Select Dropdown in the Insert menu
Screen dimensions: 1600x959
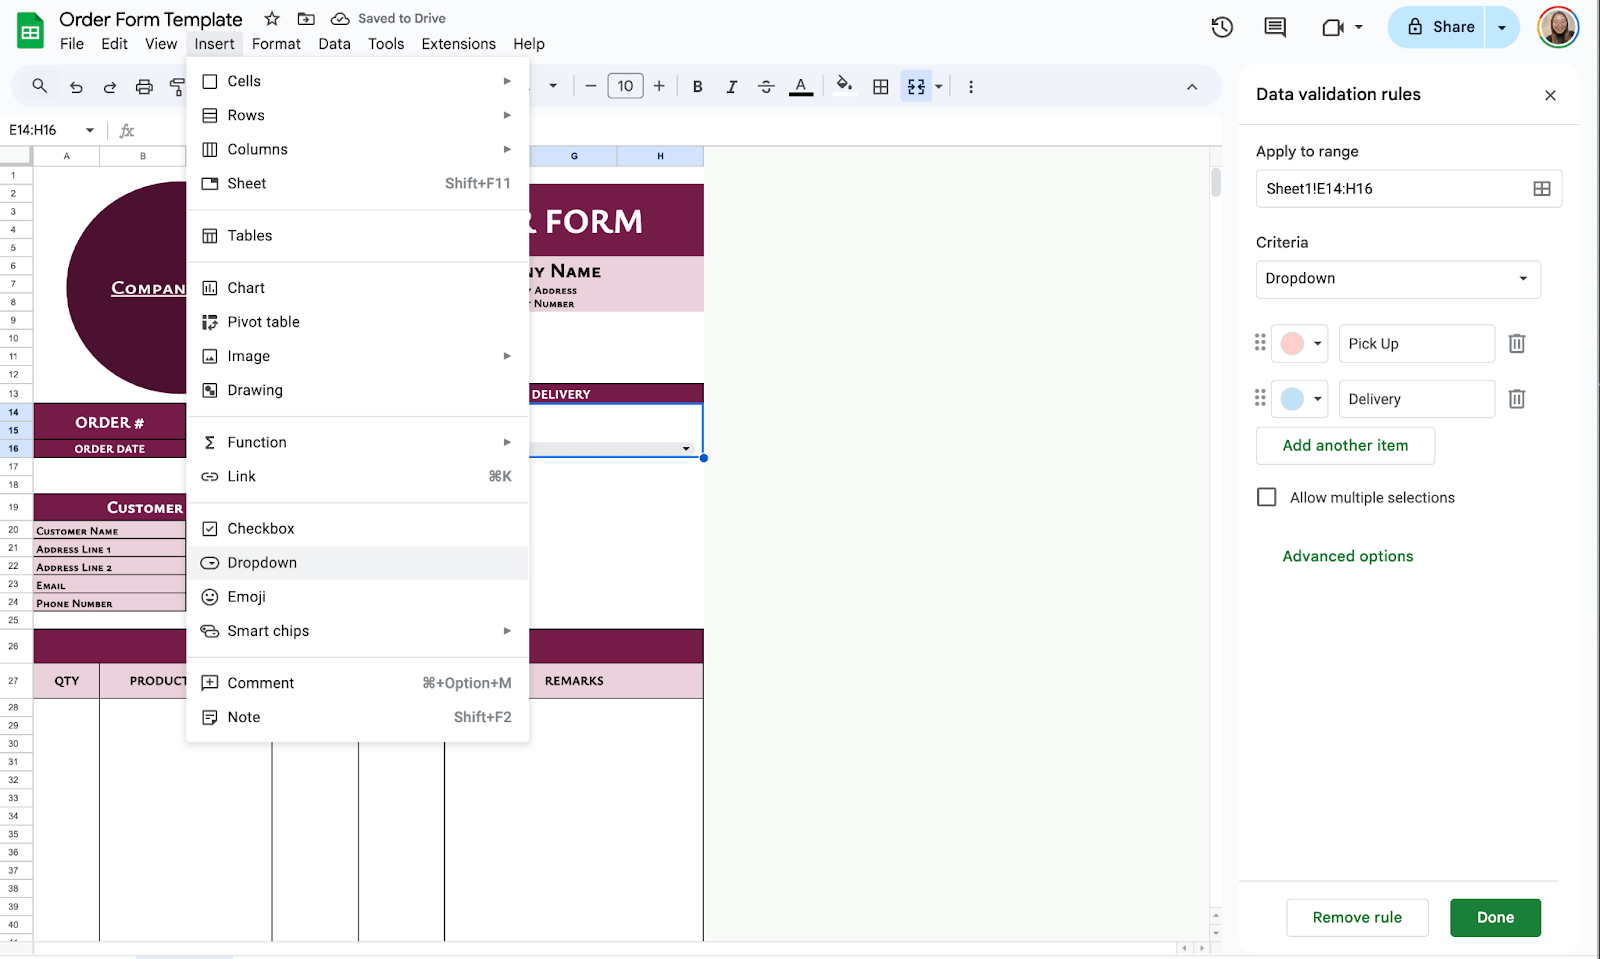pyautogui.click(x=262, y=563)
